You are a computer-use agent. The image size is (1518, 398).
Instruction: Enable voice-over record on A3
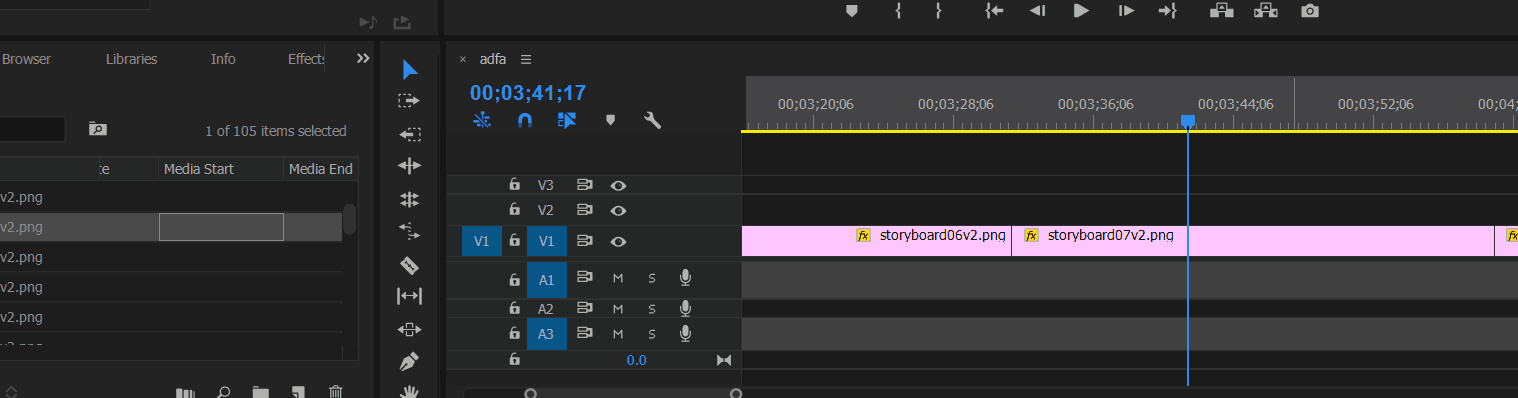point(685,333)
